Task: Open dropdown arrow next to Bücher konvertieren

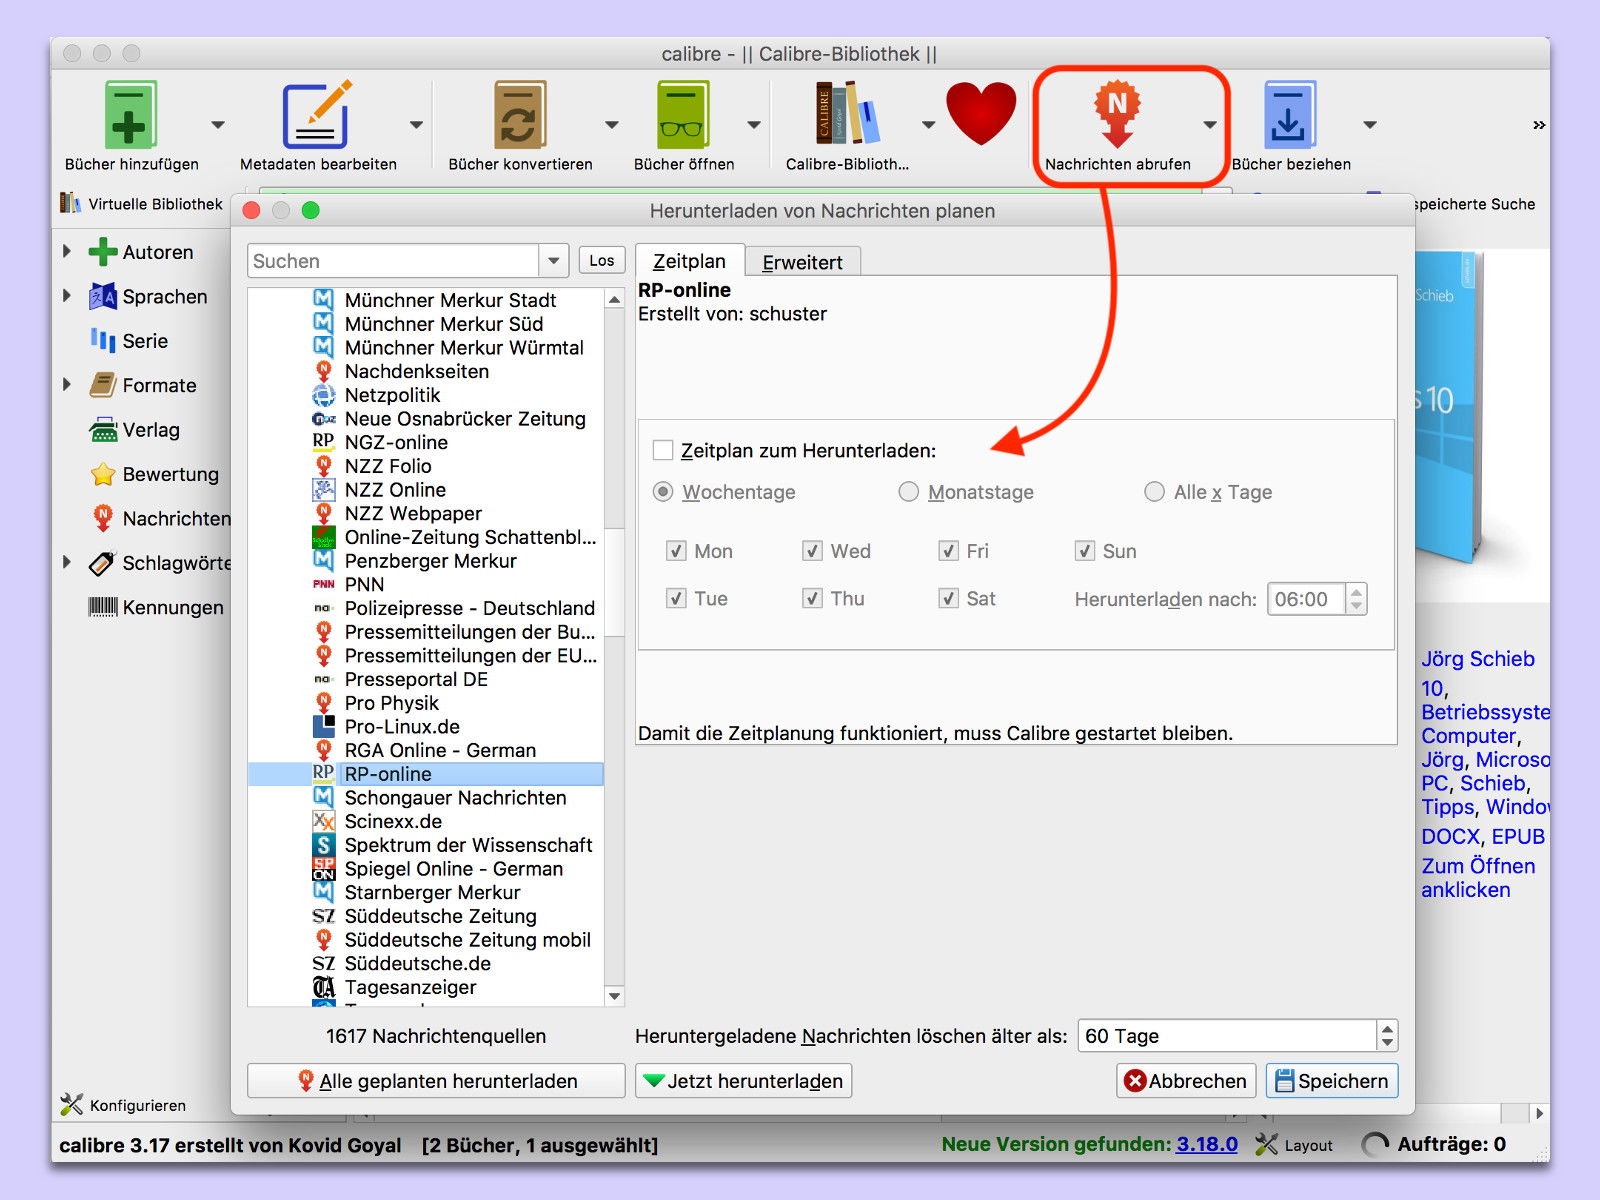Action: click(x=612, y=125)
